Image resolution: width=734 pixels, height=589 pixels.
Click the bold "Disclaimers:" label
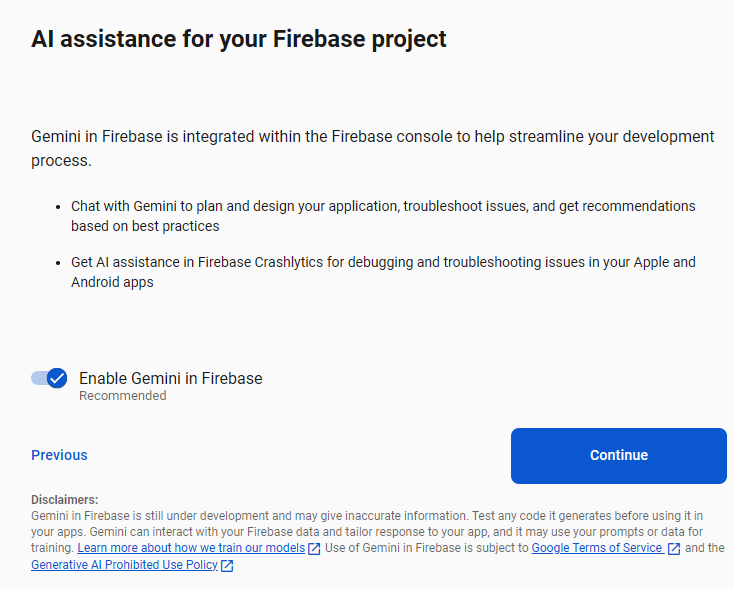[x=65, y=499]
